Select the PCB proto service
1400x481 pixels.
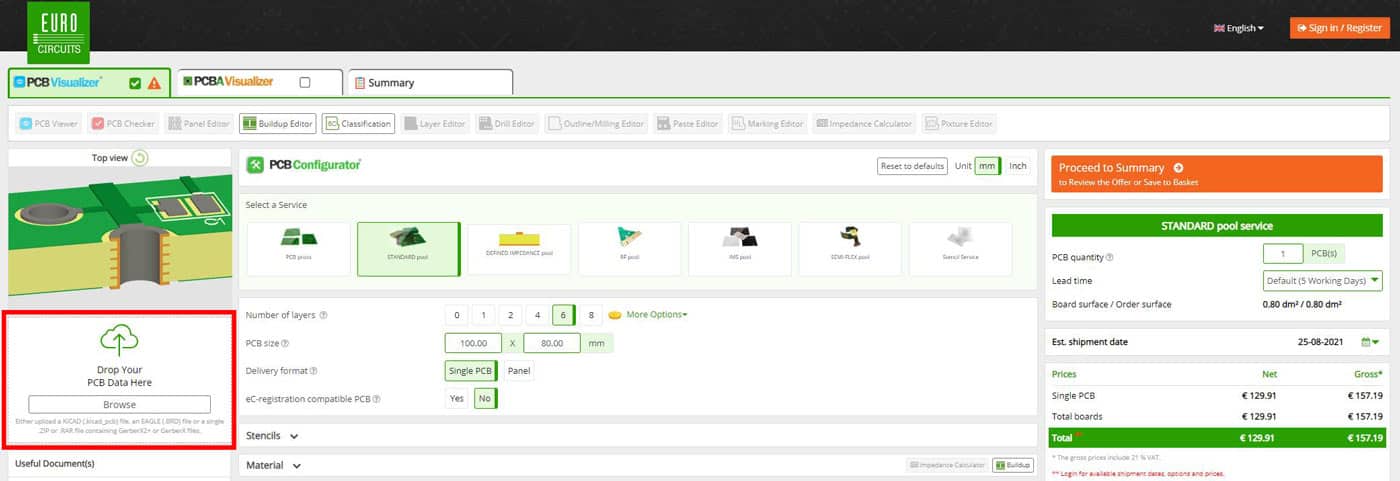coord(299,249)
